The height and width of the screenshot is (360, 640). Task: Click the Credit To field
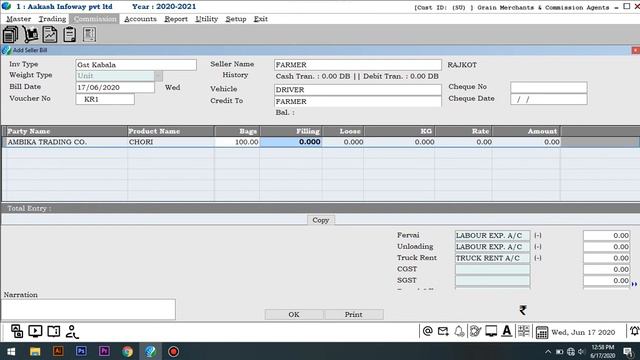(x=358, y=101)
